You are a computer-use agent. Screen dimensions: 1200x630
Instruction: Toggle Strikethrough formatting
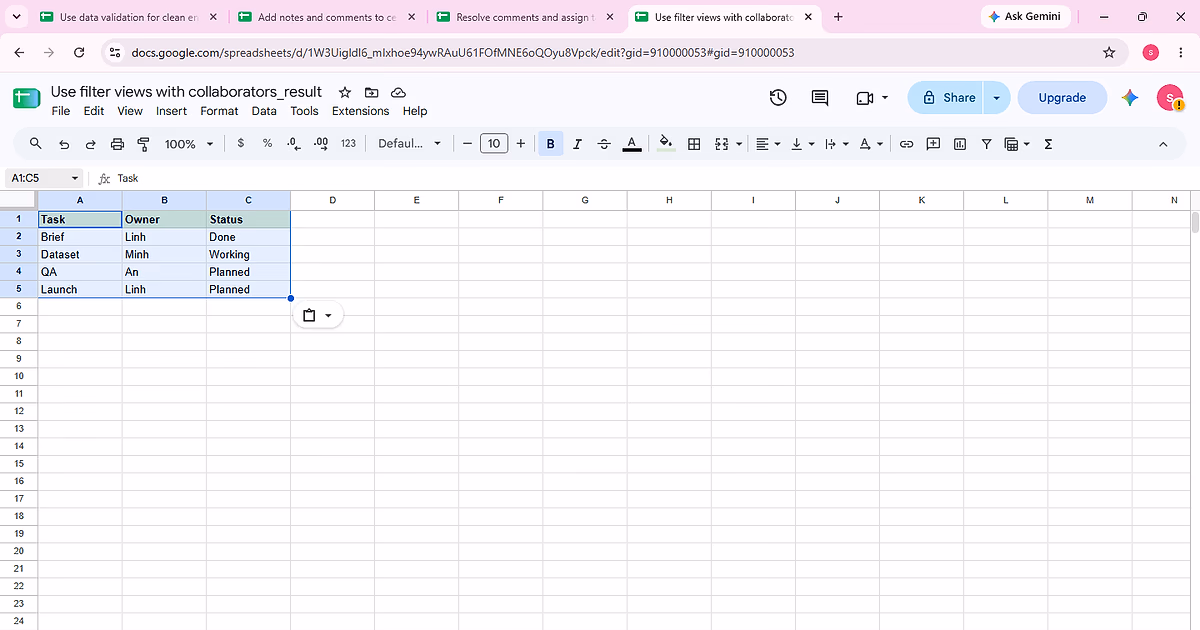[x=604, y=144]
